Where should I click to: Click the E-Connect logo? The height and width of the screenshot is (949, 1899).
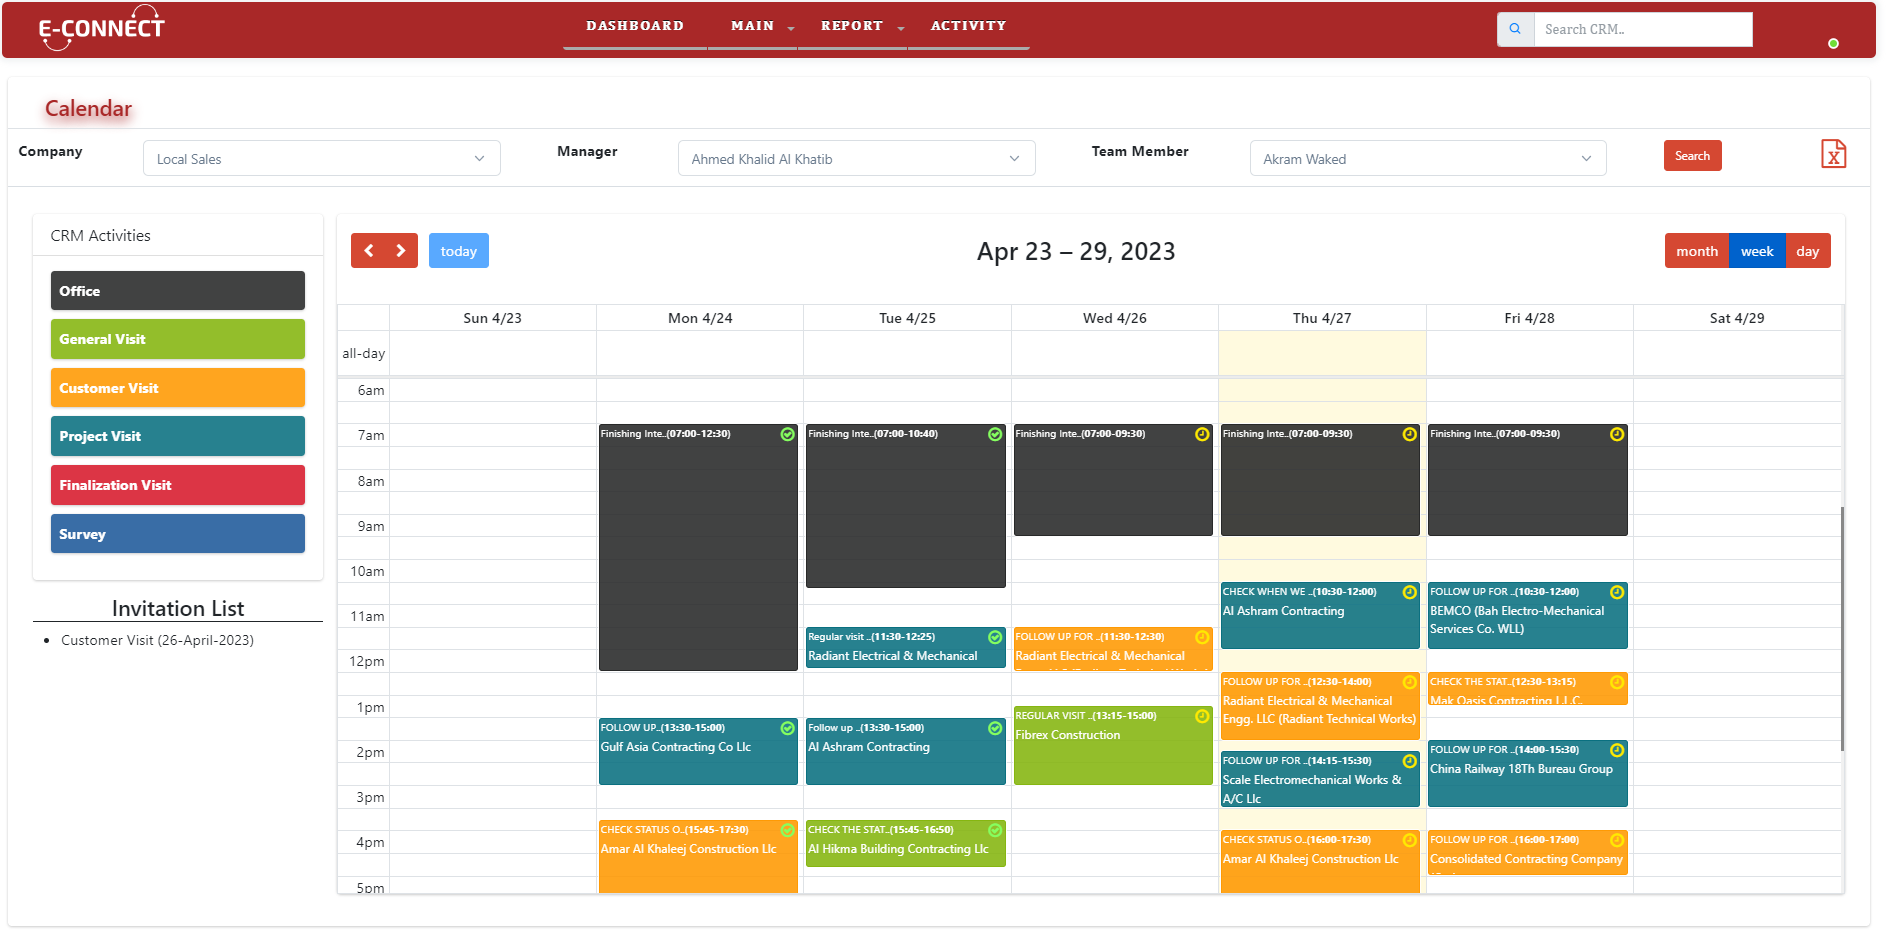[100, 28]
